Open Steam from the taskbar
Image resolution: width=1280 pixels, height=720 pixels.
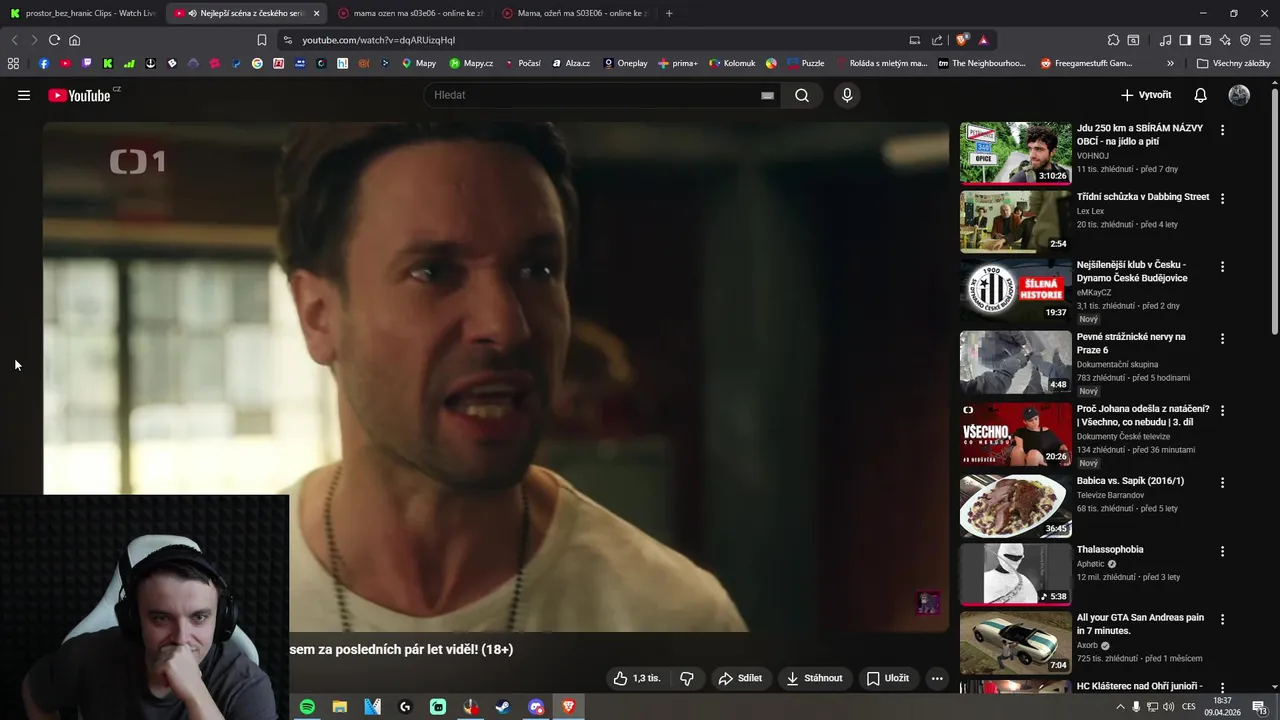[x=503, y=707]
